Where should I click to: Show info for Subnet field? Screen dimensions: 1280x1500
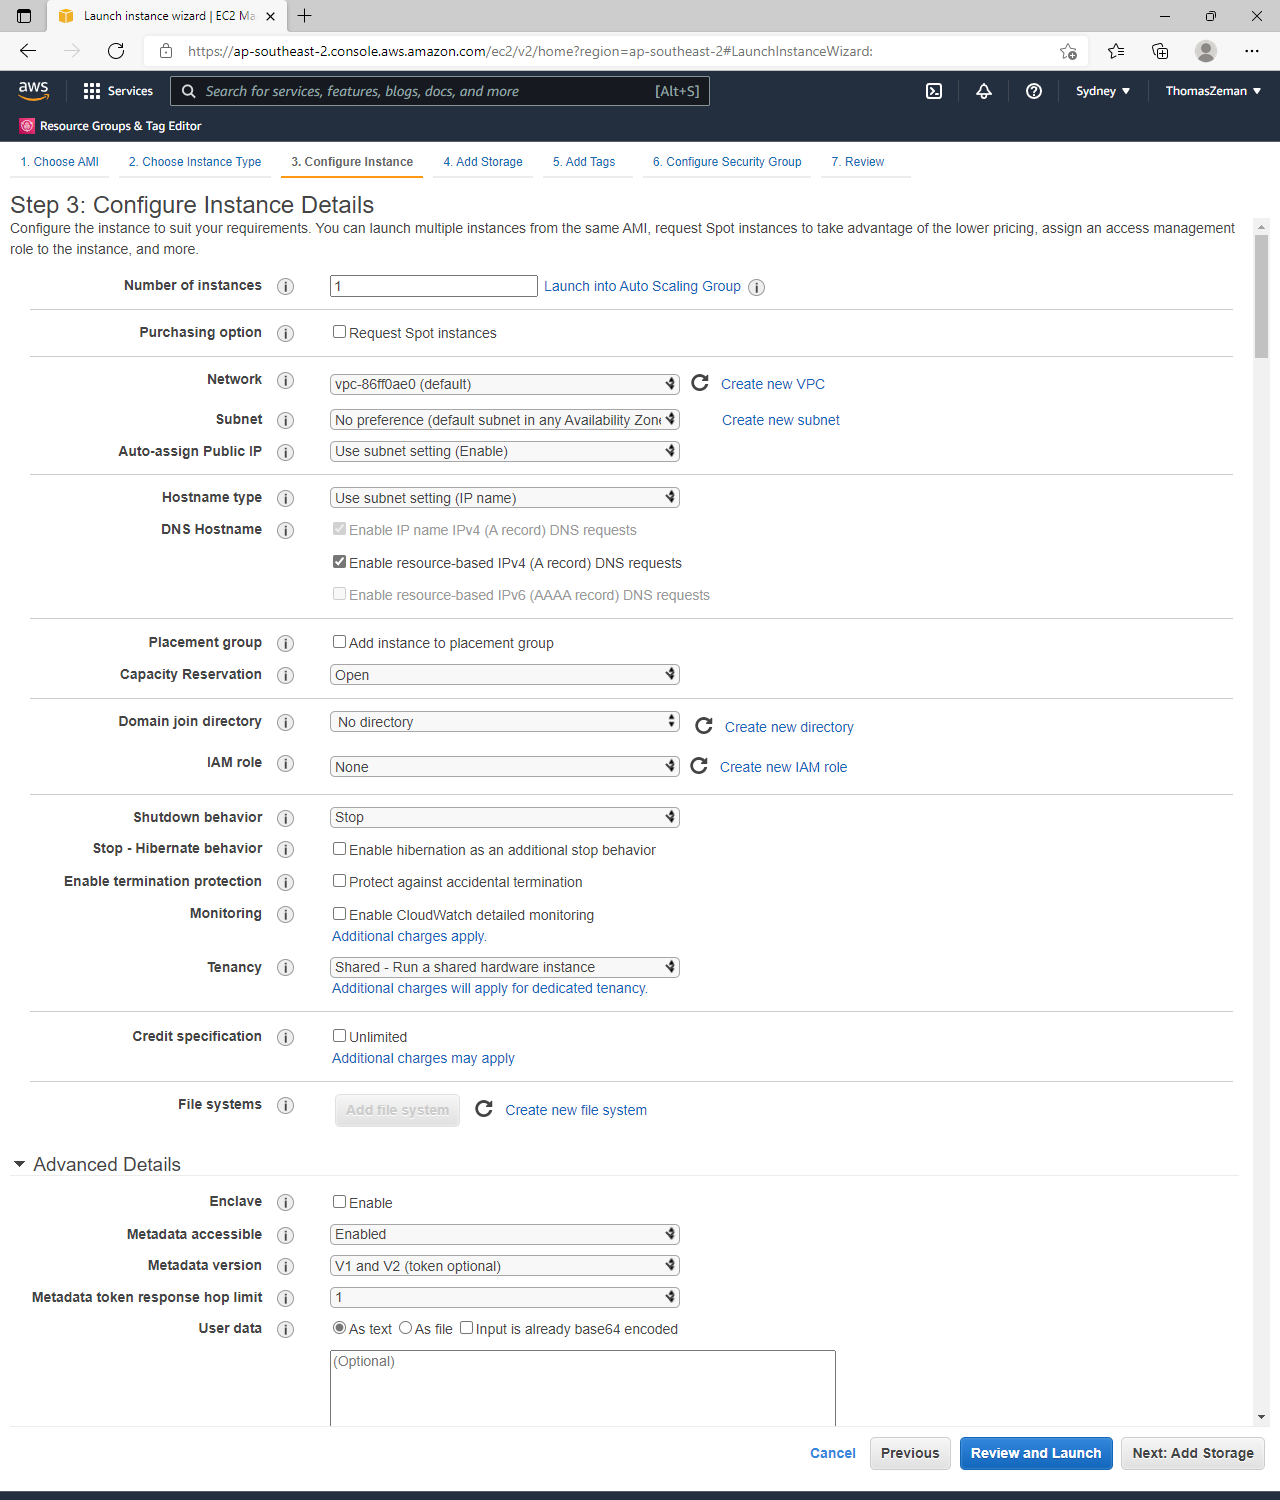click(x=286, y=420)
